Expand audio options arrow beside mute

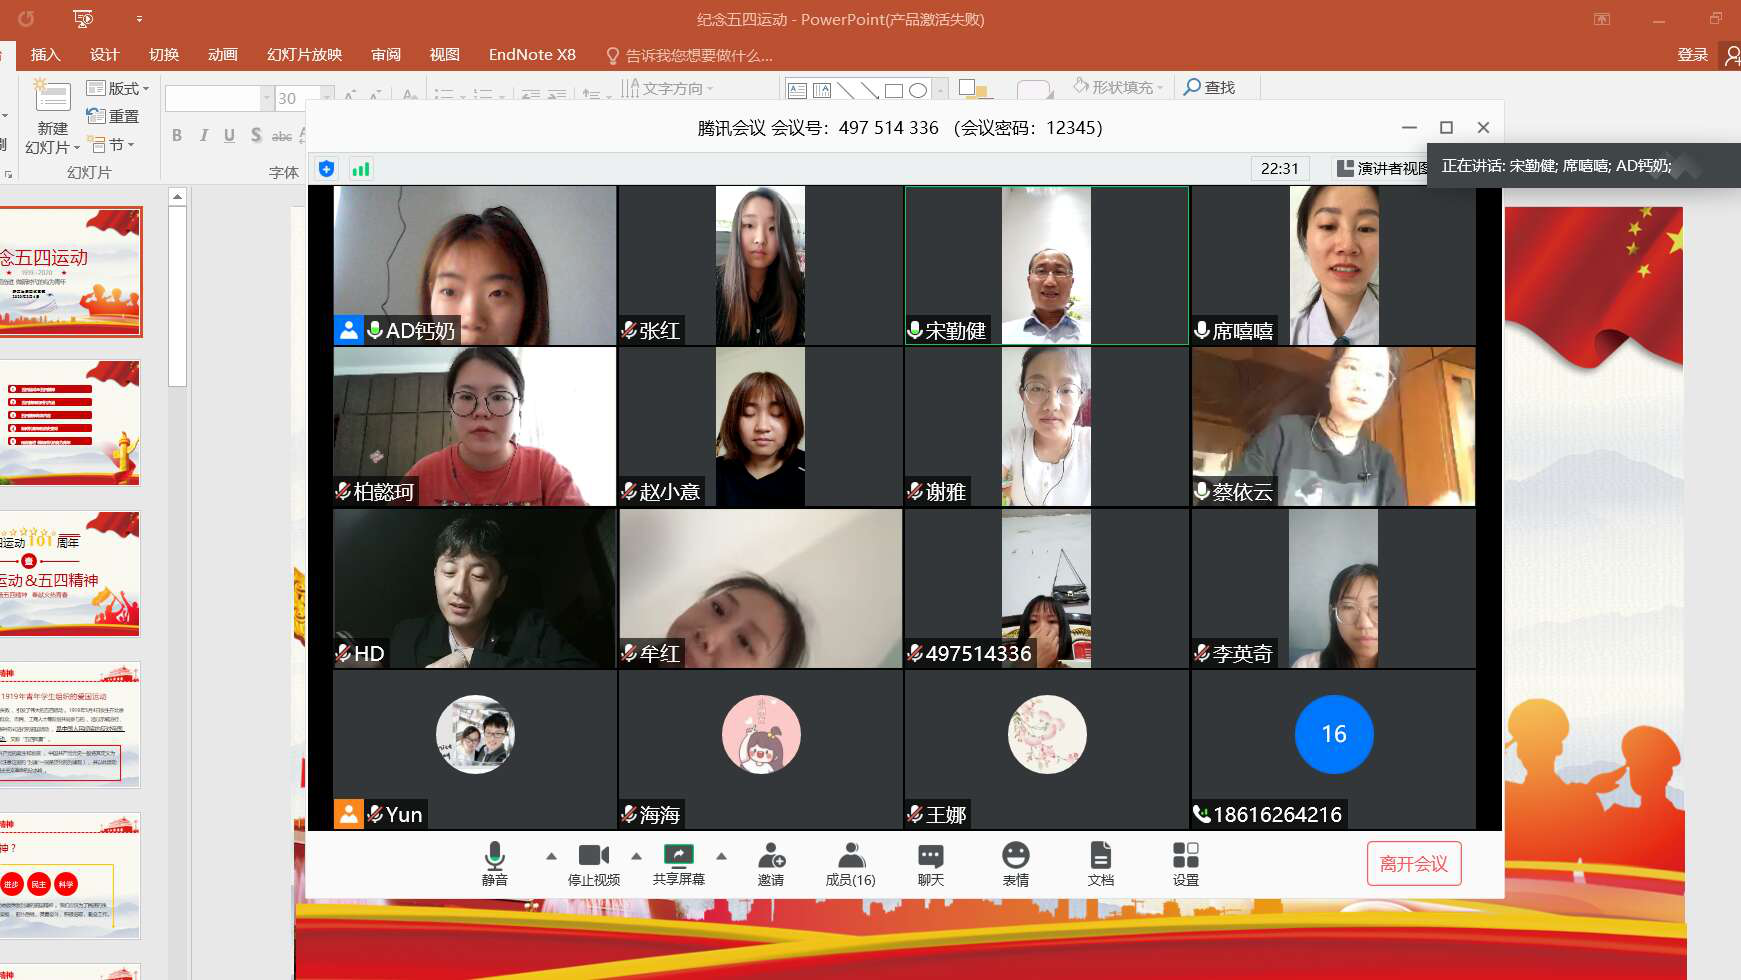tap(551, 856)
